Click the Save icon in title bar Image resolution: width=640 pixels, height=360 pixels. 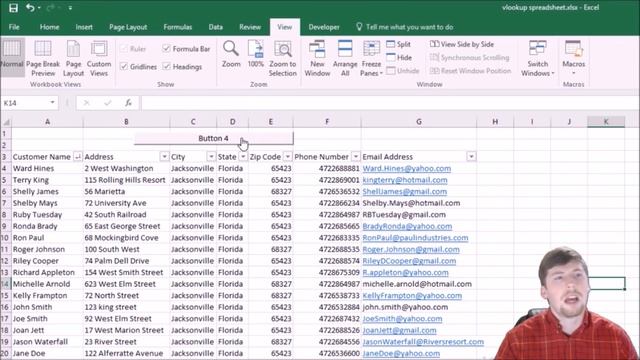point(13,8)
